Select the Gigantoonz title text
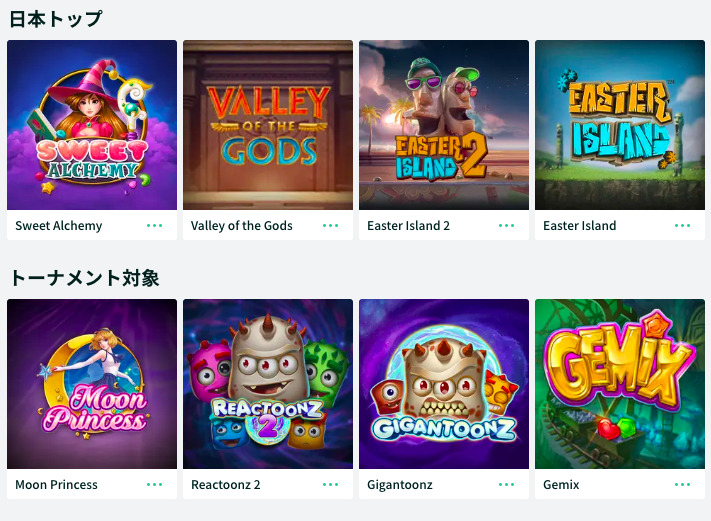Image resolution: width=711 pixels, height=521 pixels. click(x=399, y=485)
